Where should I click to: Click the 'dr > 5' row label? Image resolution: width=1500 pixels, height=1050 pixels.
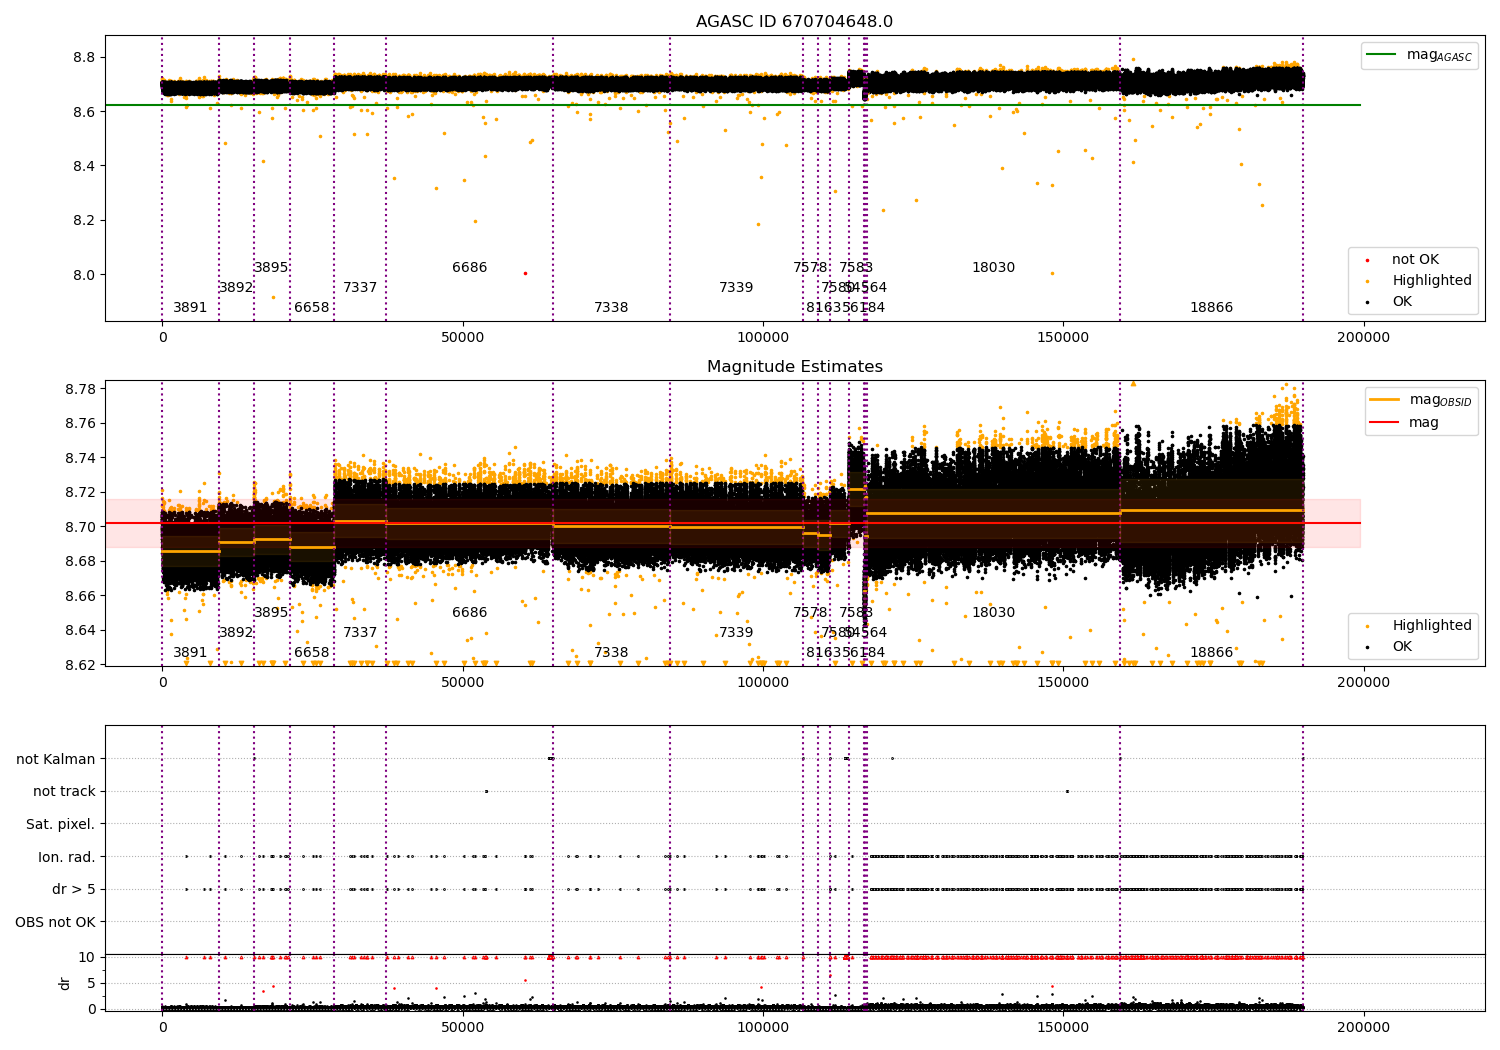click(74, 889)
